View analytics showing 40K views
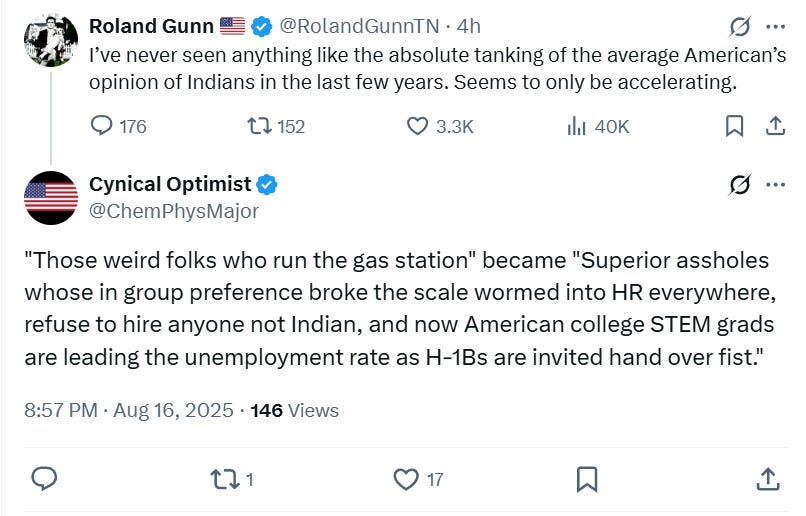The height and width of the screenshot is (516, 806). [x=577, y=126]
